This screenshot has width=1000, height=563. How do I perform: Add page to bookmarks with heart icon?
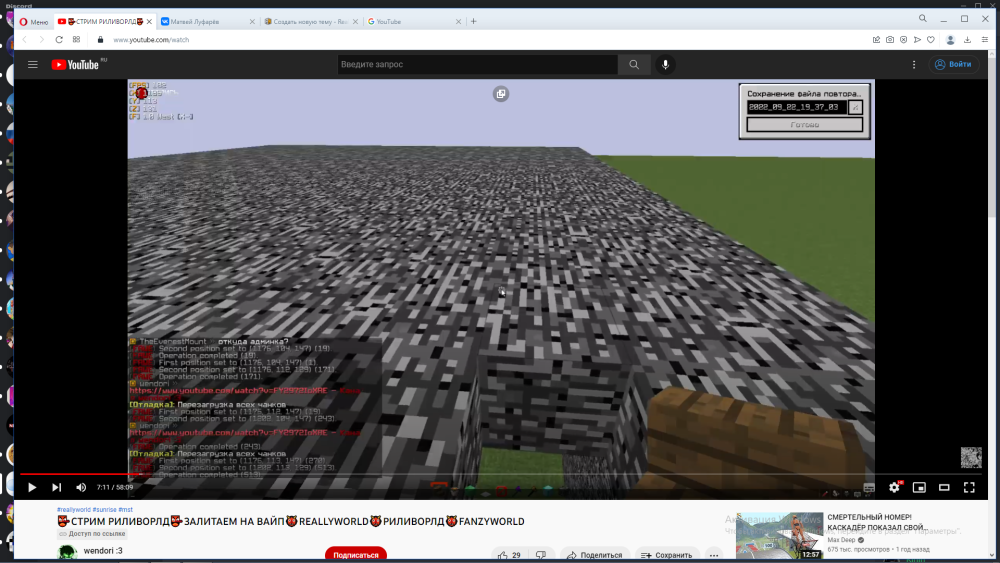(931, 40)
